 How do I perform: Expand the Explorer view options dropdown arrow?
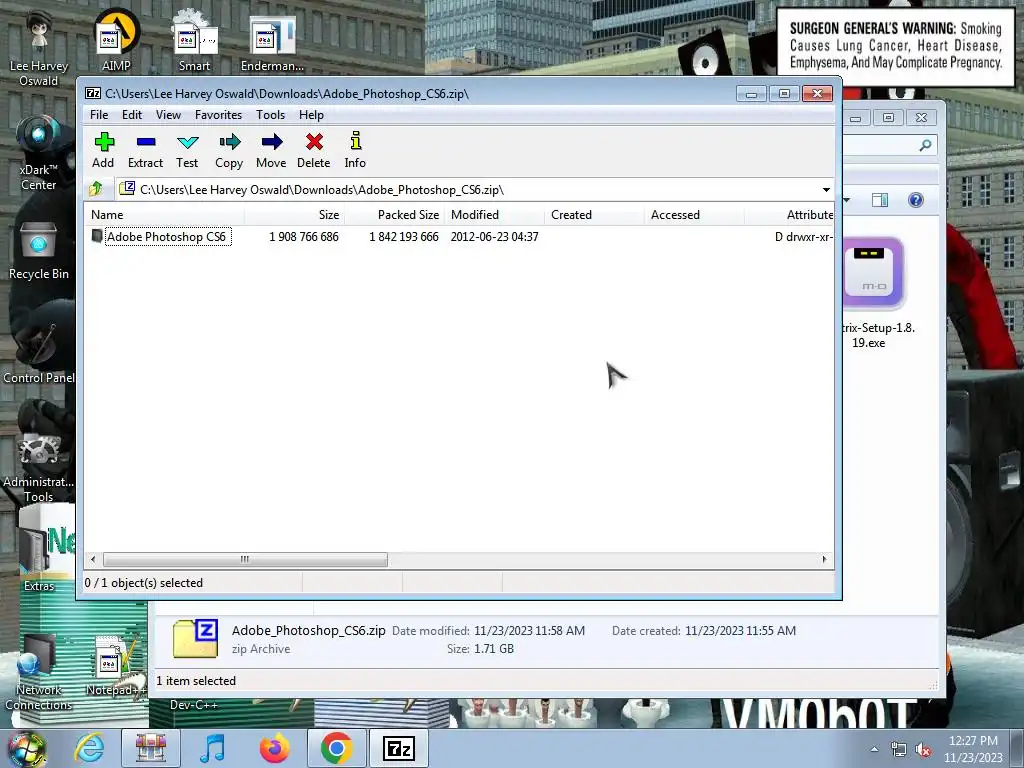coord(847,200)
